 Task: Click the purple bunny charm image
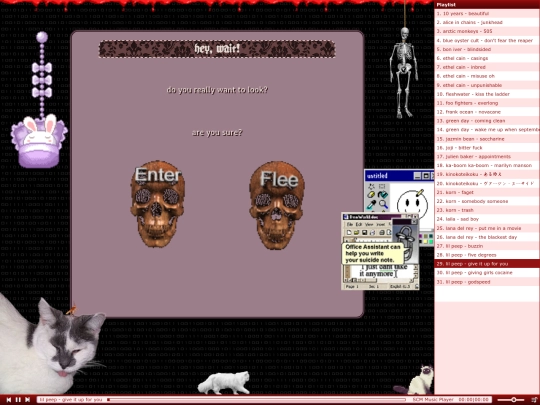pyautogui.click(x=40, y=100)
